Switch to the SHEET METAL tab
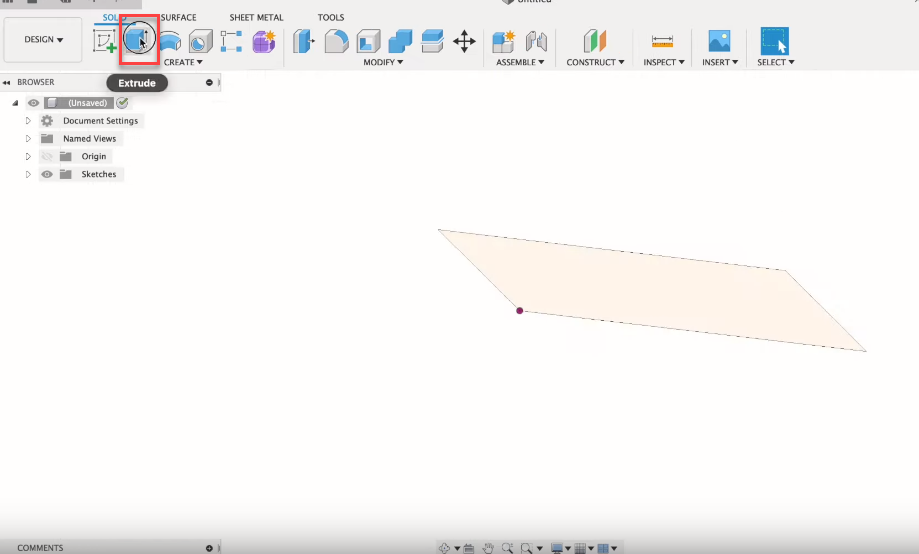 pos(256,18)
